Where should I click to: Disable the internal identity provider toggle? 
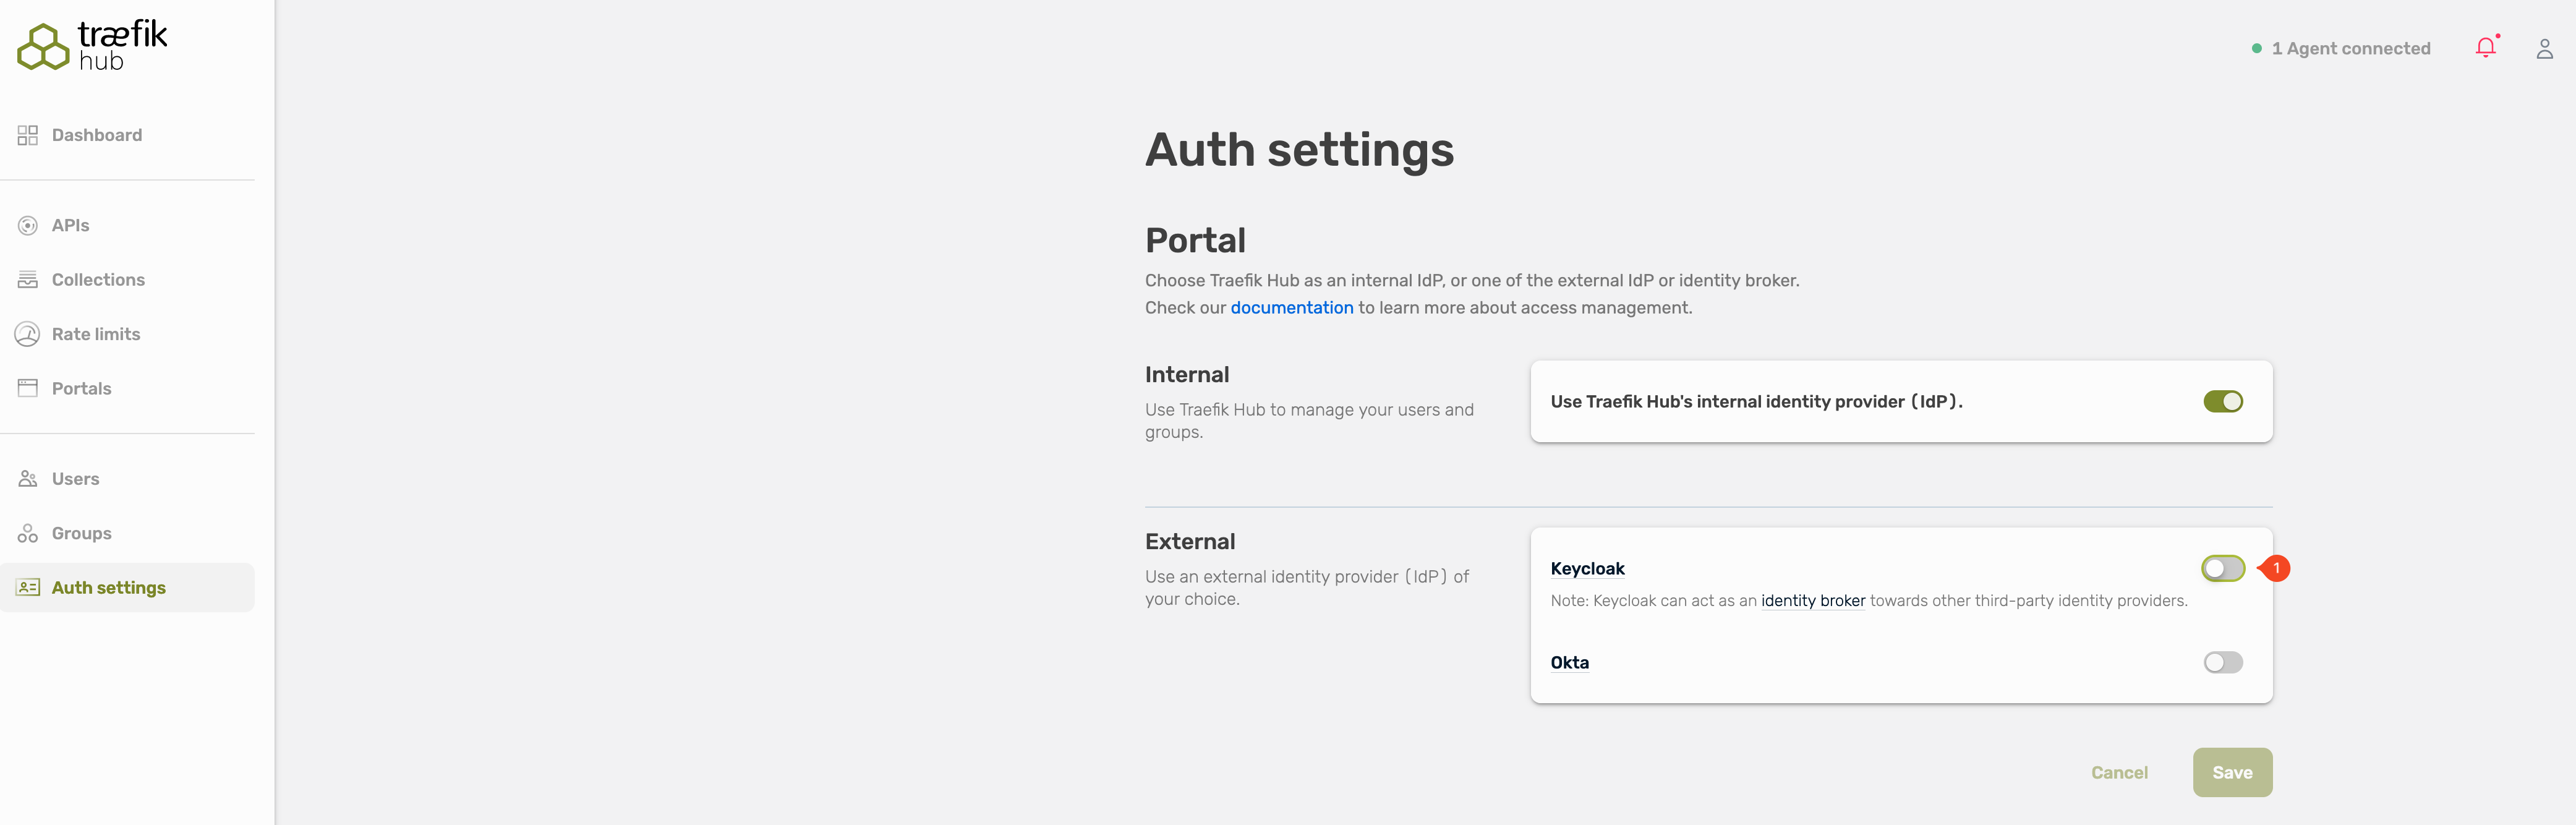coord(2222,401)
